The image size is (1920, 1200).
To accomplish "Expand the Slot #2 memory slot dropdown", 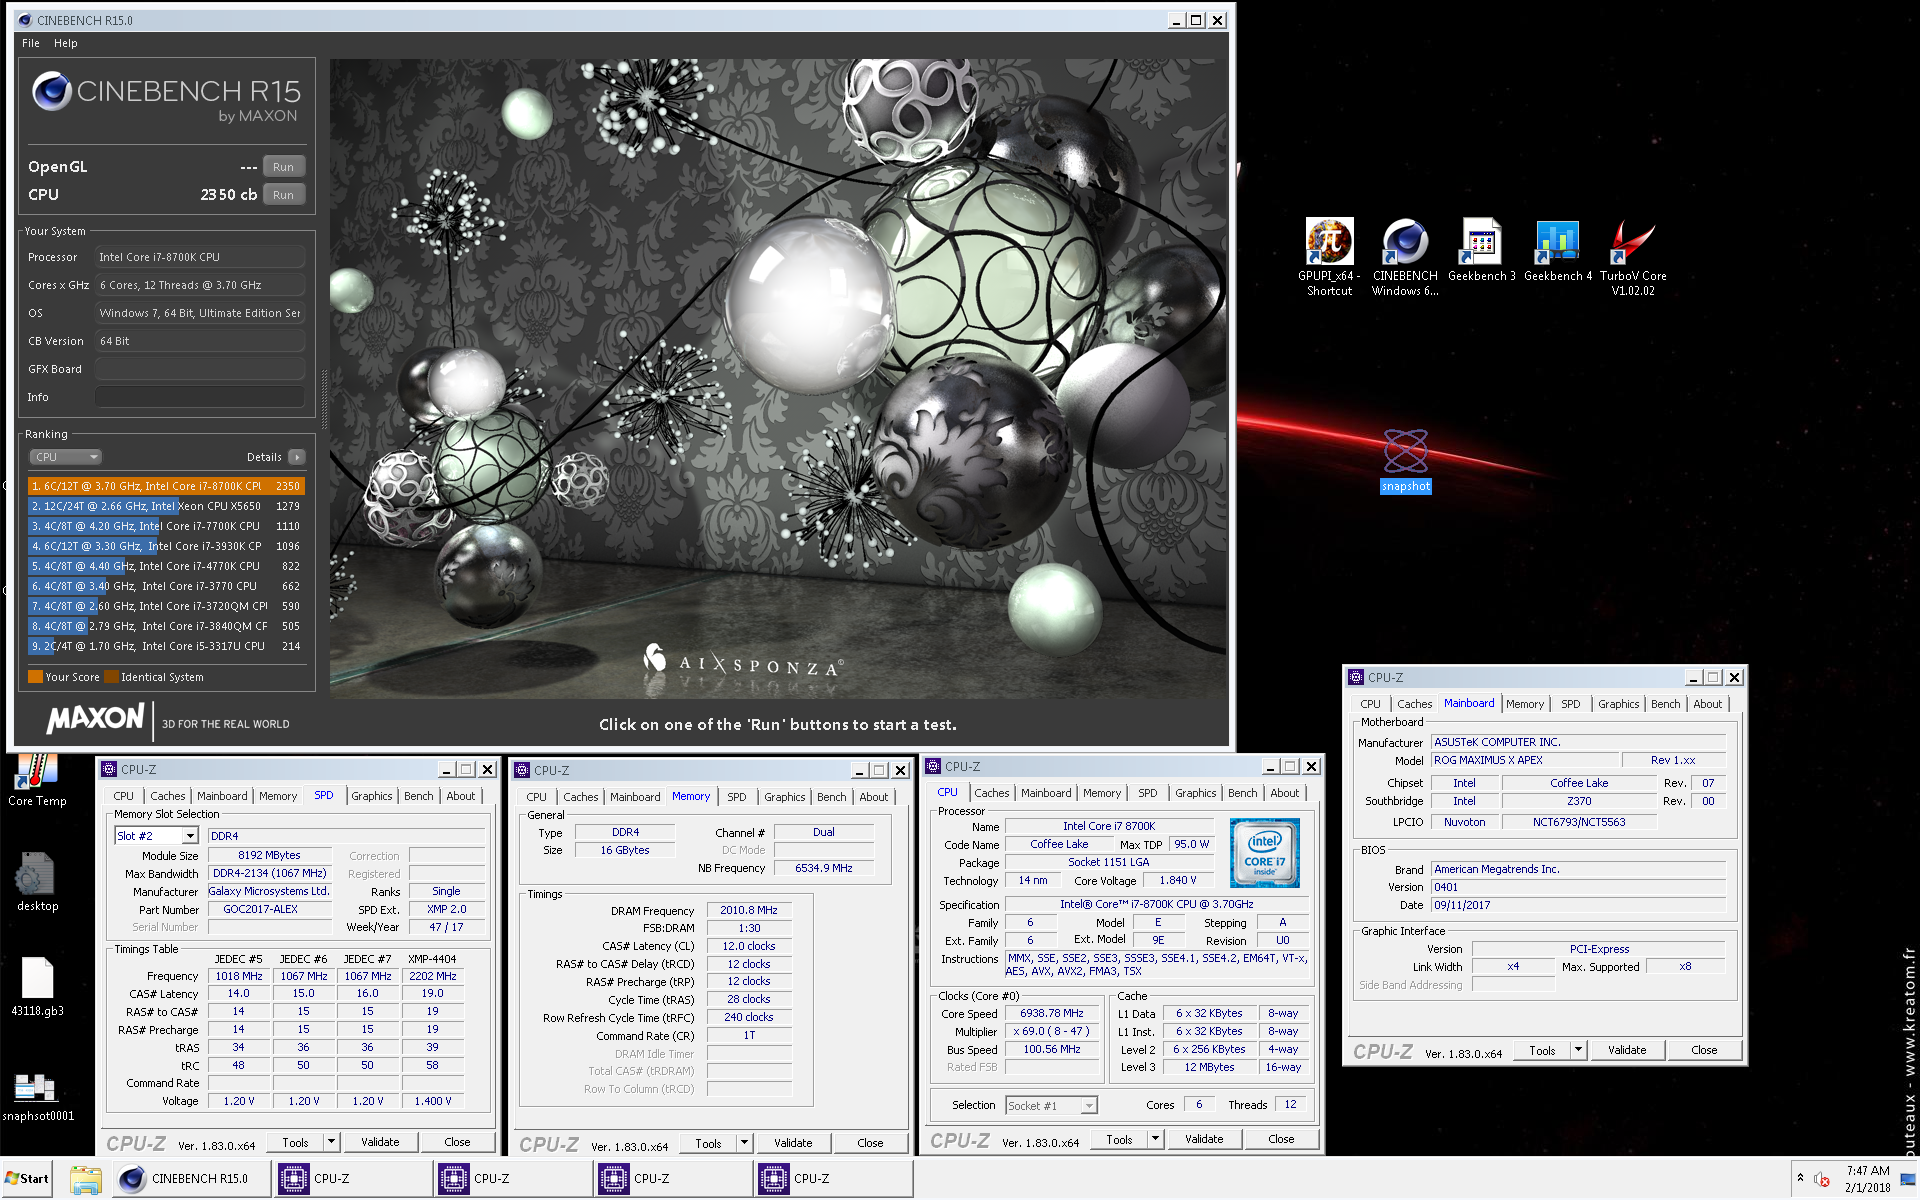I will [x=190, y=836].
